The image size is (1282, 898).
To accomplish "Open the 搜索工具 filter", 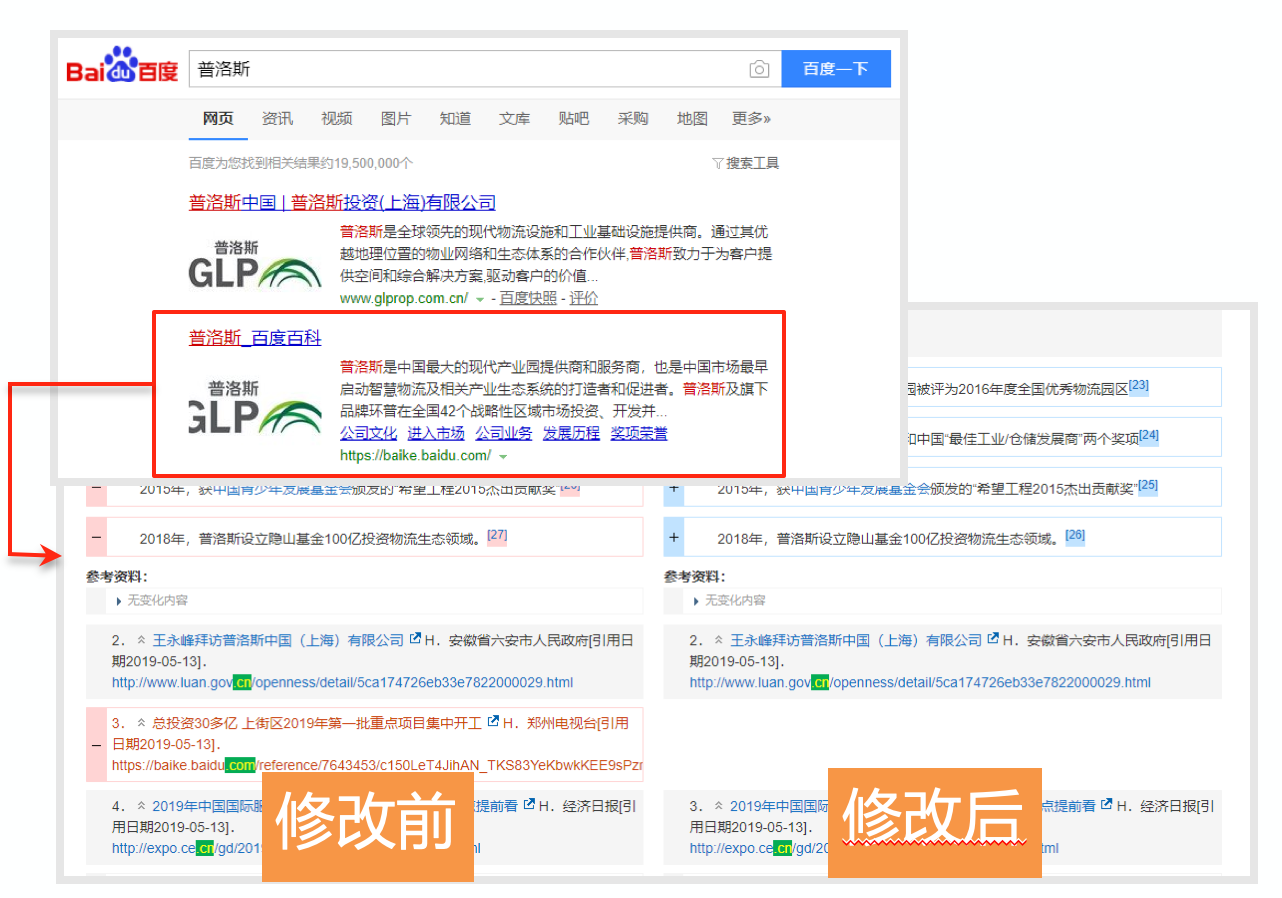I will tap(745, 163).
